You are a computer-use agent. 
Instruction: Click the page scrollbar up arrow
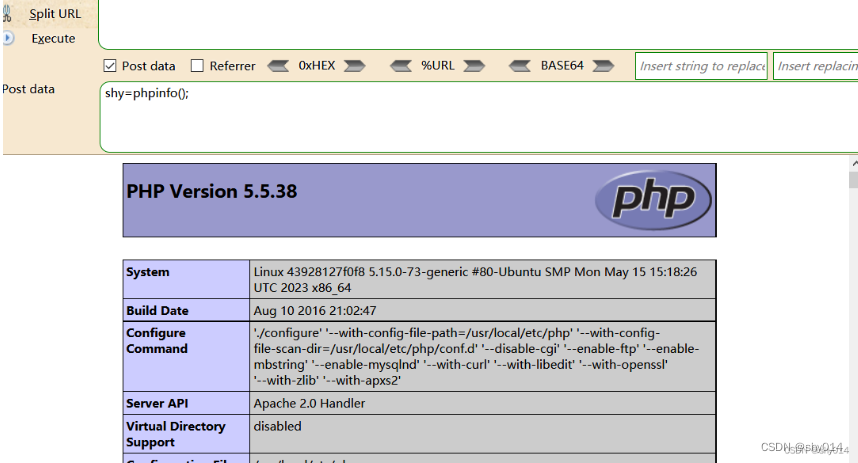click(x=854, y=163)
